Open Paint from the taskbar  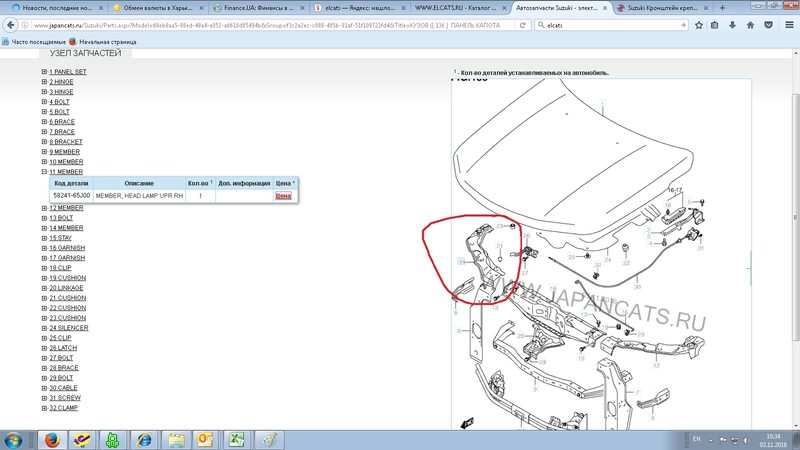pyautogui.click(x=269, y=440)
